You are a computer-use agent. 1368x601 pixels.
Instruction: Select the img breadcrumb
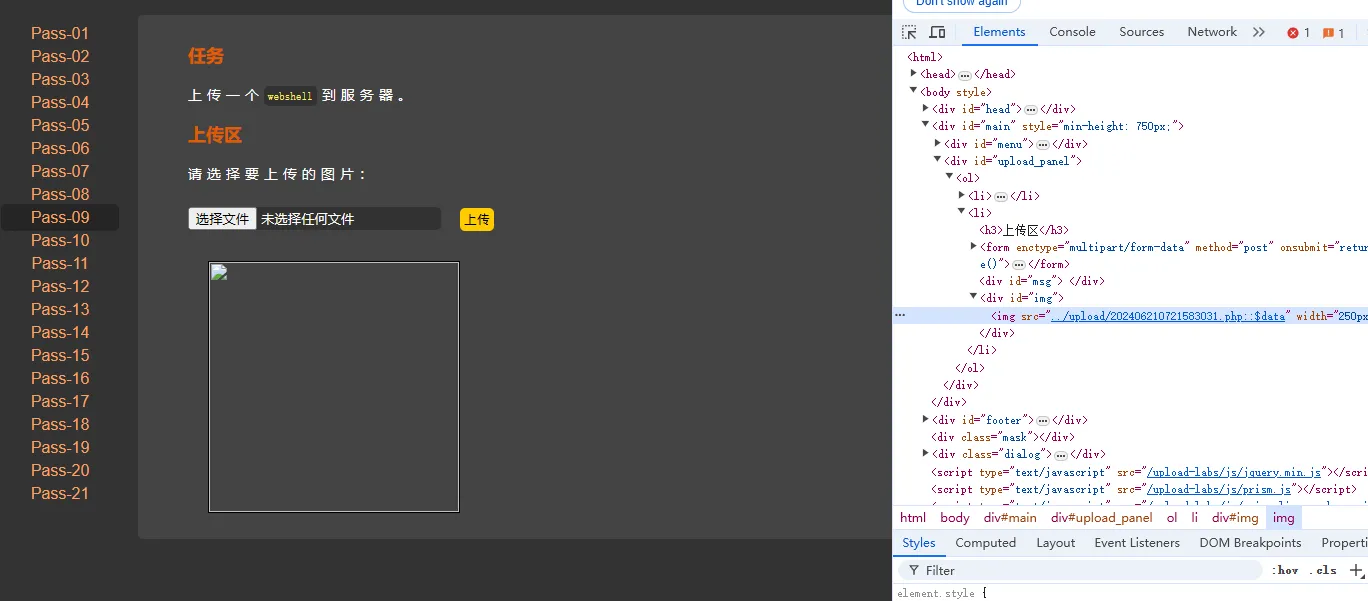click(1284, 517)
